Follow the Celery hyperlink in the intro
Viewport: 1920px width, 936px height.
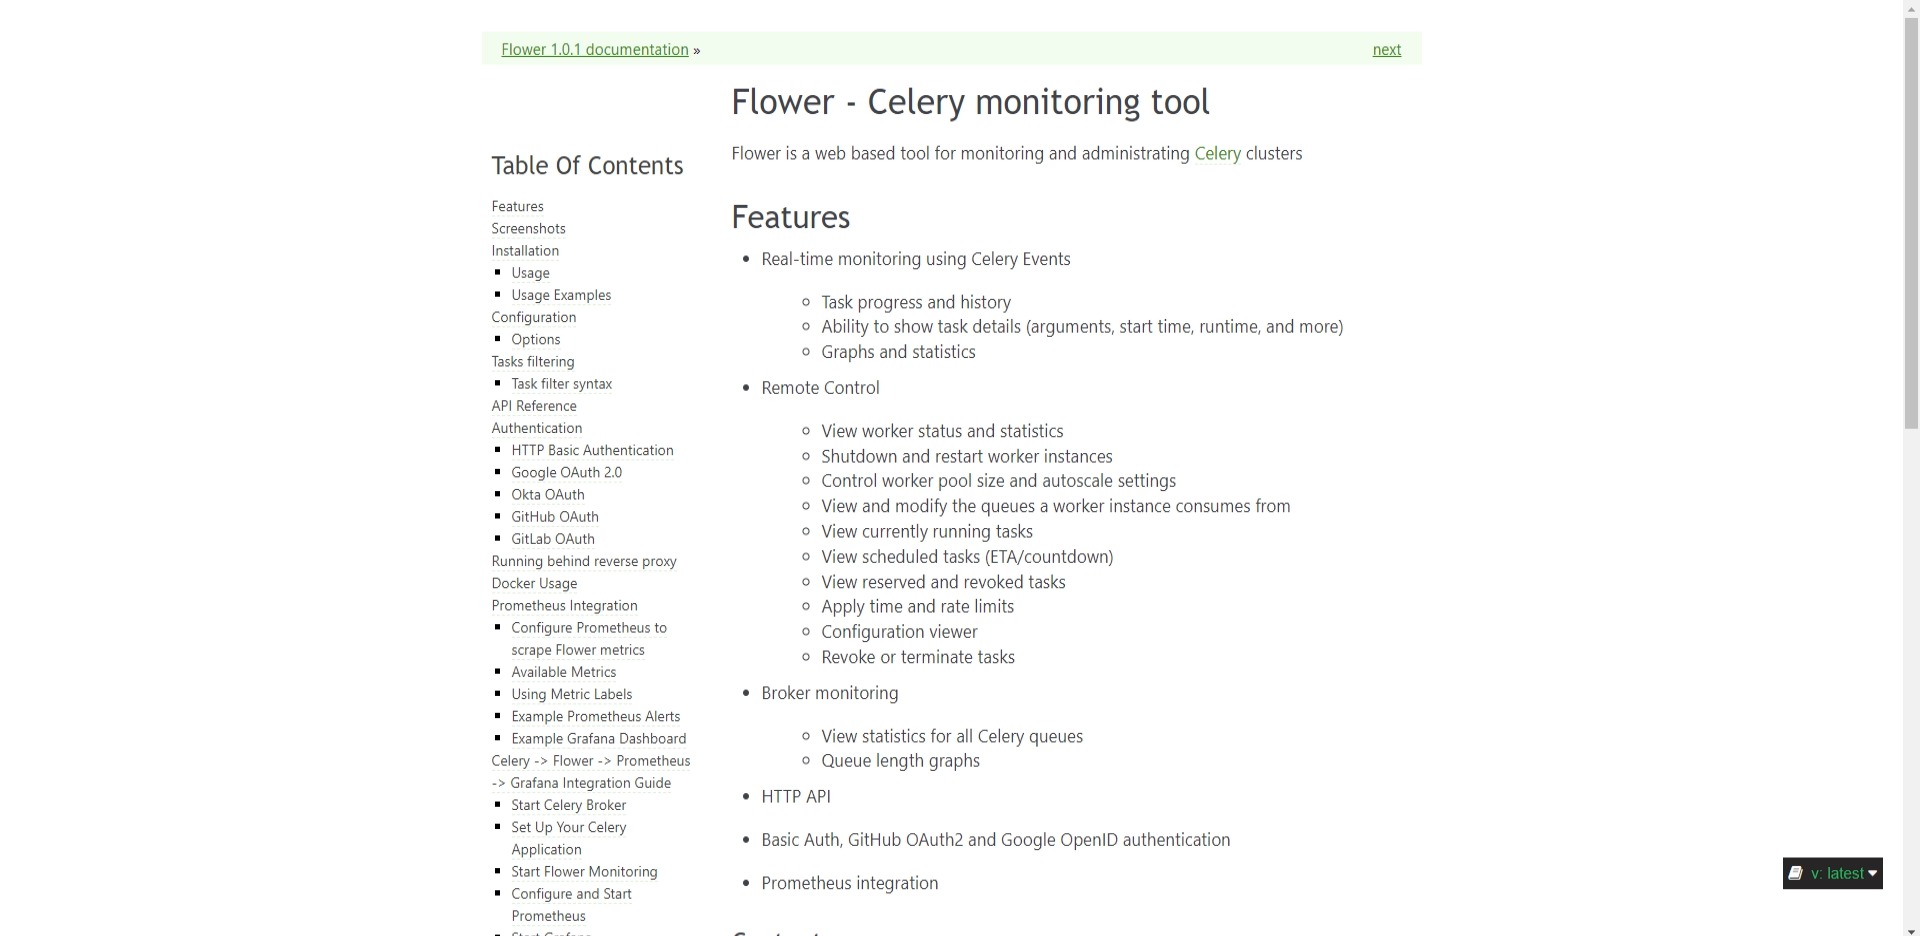click(1217, 154)
